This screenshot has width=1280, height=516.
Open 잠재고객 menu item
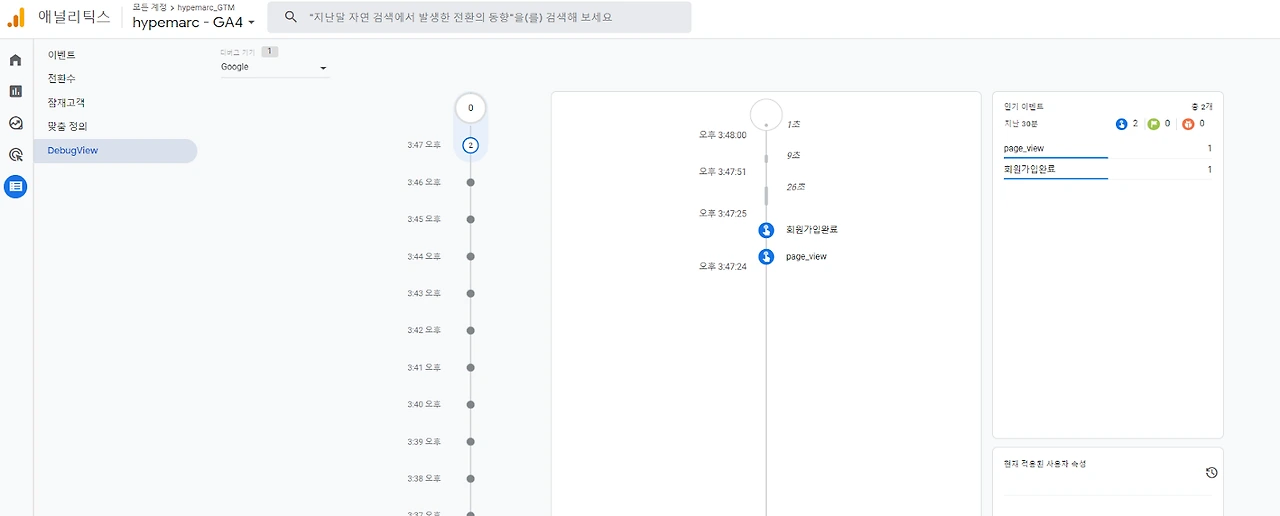[66, 103]
